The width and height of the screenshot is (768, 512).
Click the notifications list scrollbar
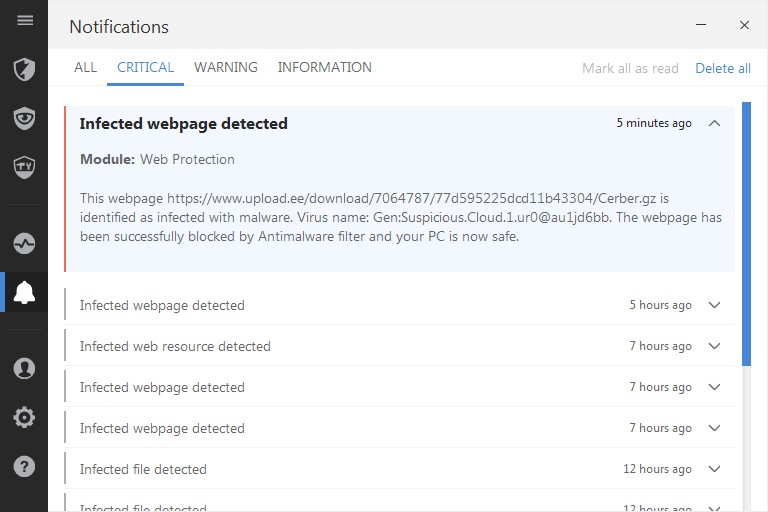(x=746, y=230)
